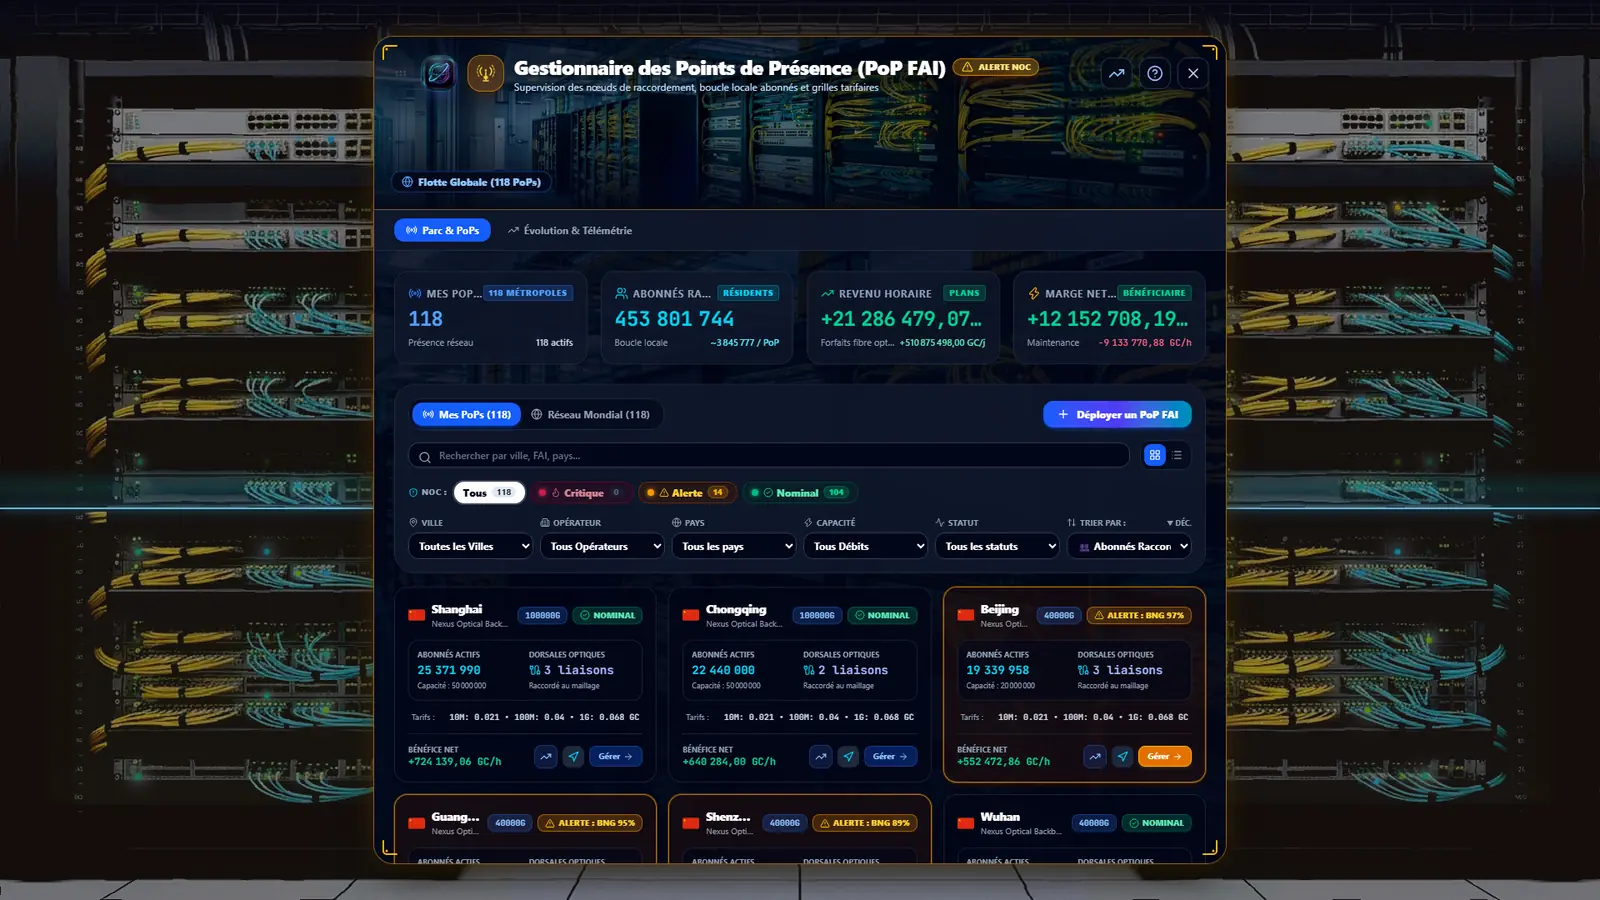Switch to grid view layout
Screen dimensions: 1600x900
coord(1155,455)
